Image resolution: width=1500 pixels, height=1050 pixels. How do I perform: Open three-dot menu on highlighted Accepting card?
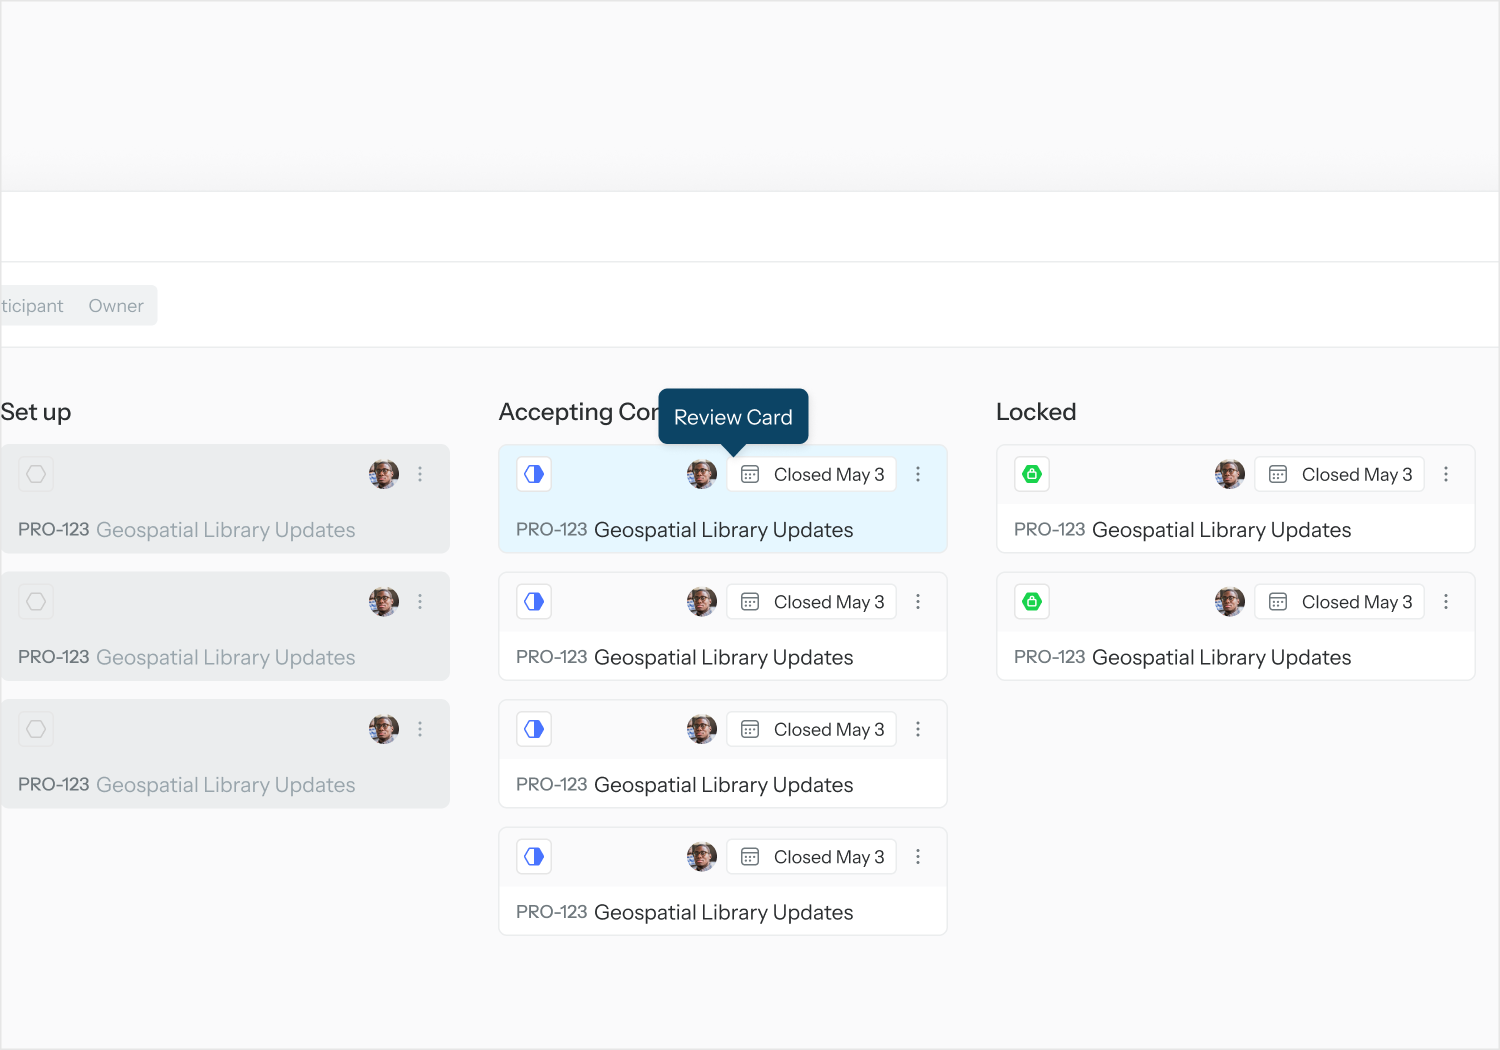(918, 474)
